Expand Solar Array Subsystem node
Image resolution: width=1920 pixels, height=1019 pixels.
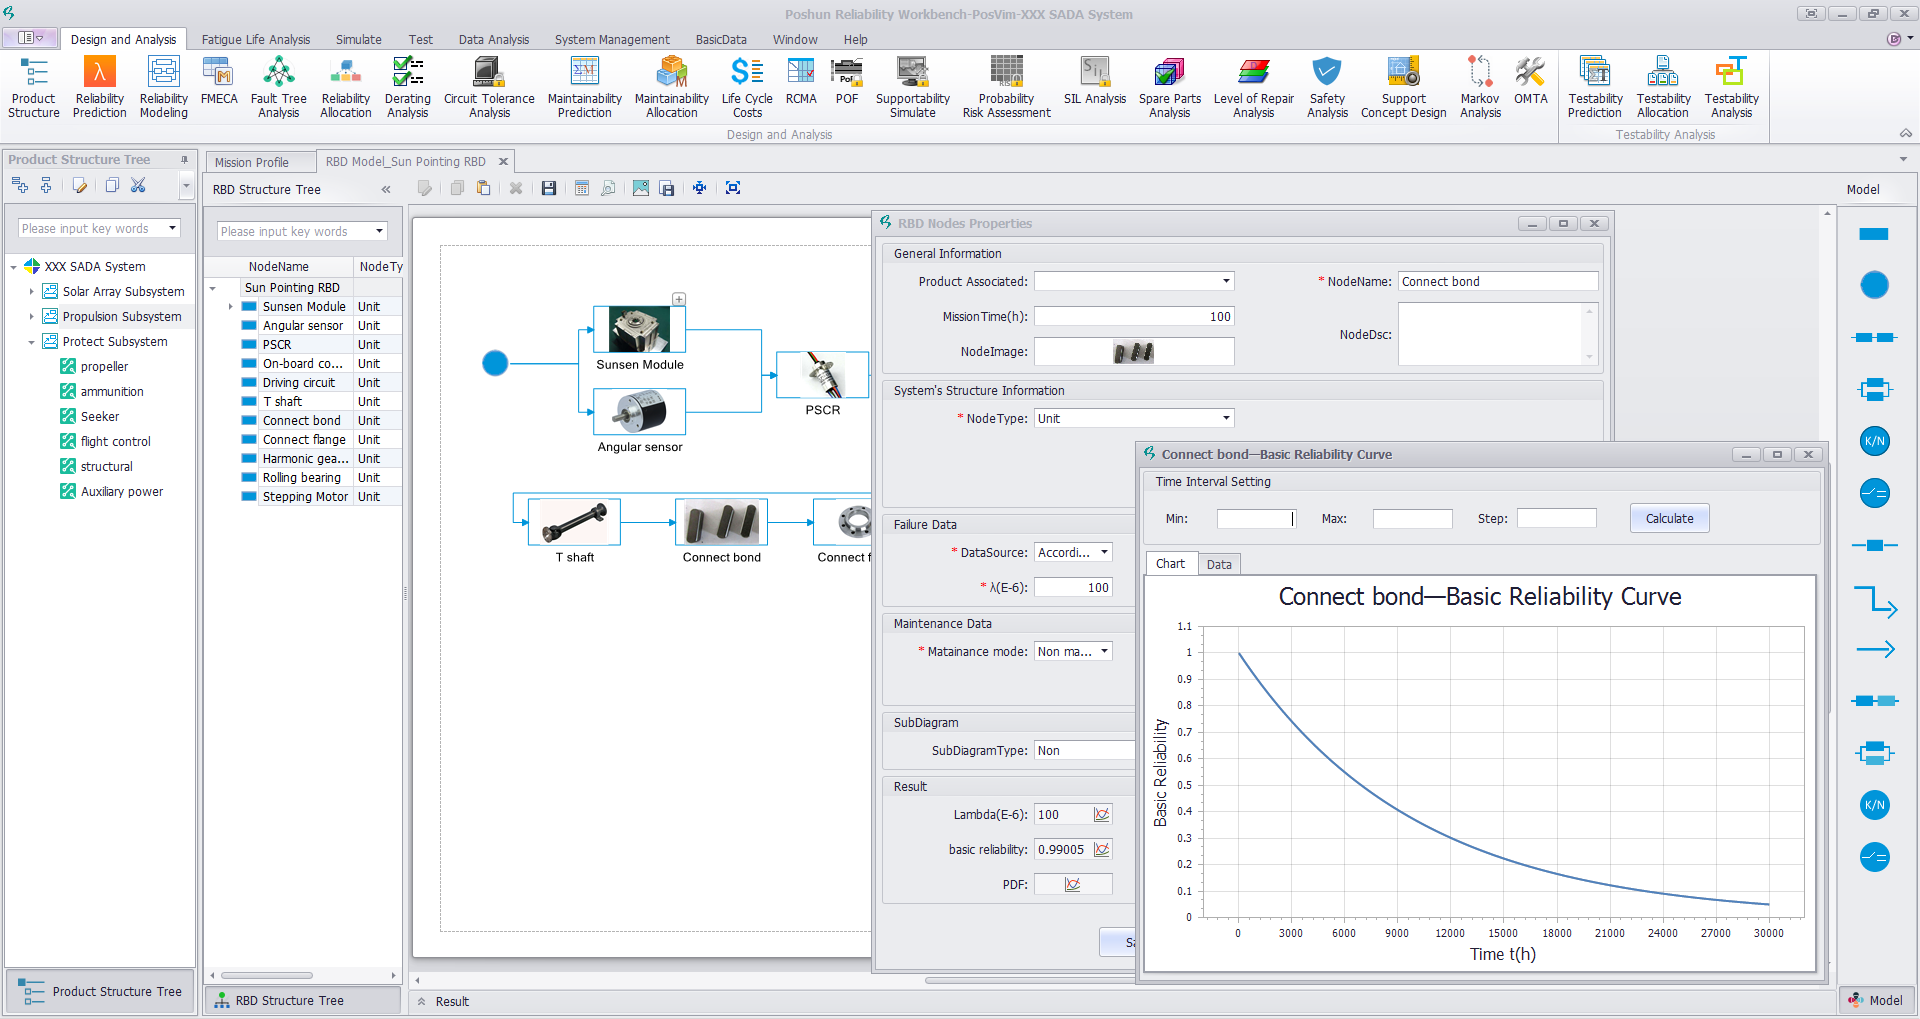point(31,292)
